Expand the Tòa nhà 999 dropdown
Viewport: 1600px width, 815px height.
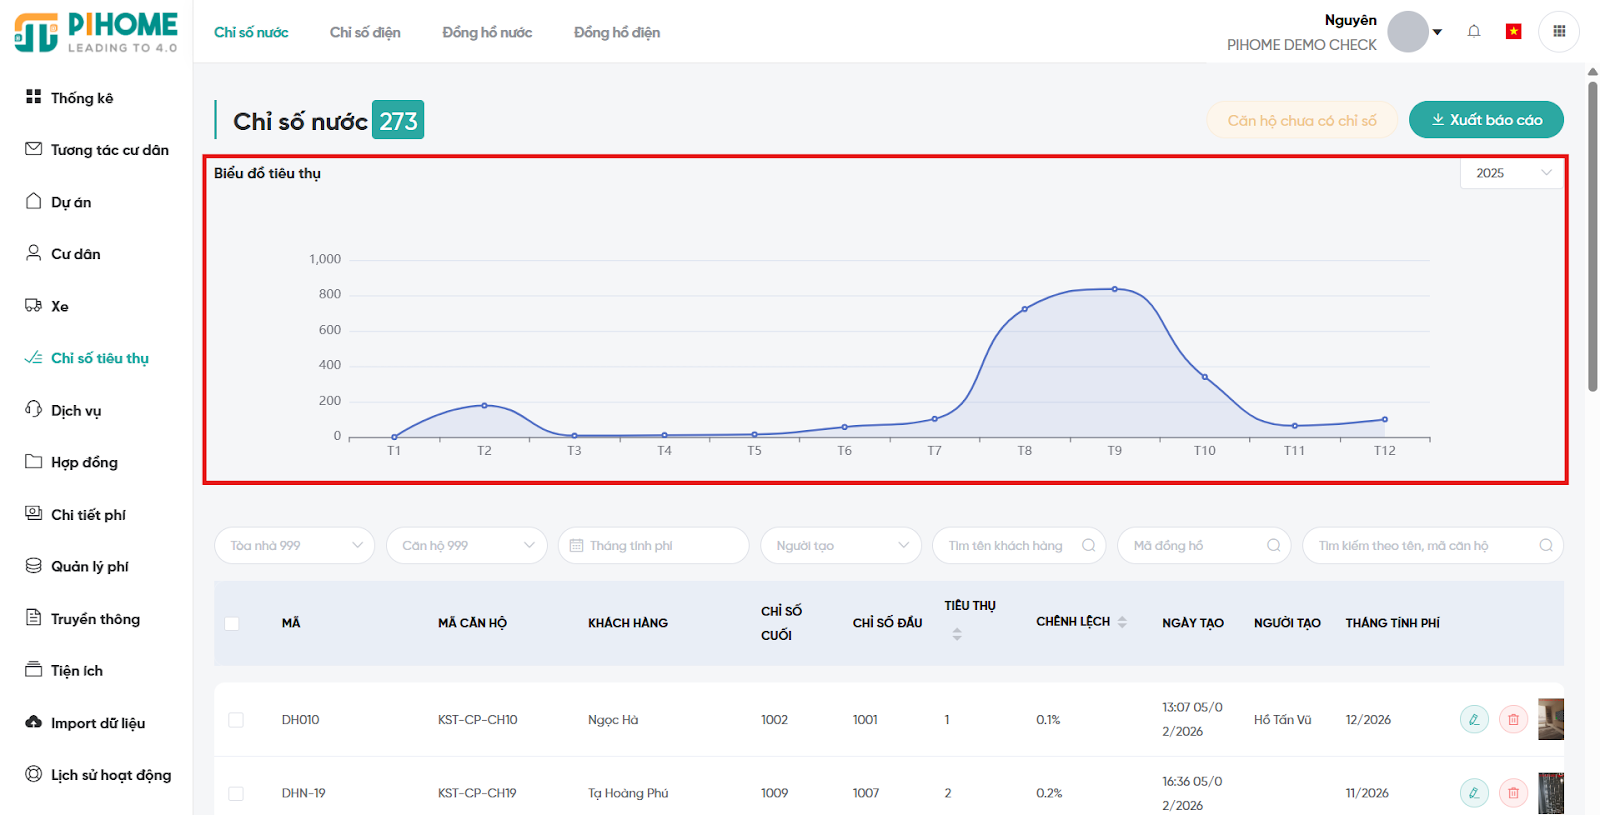point(294,545)
